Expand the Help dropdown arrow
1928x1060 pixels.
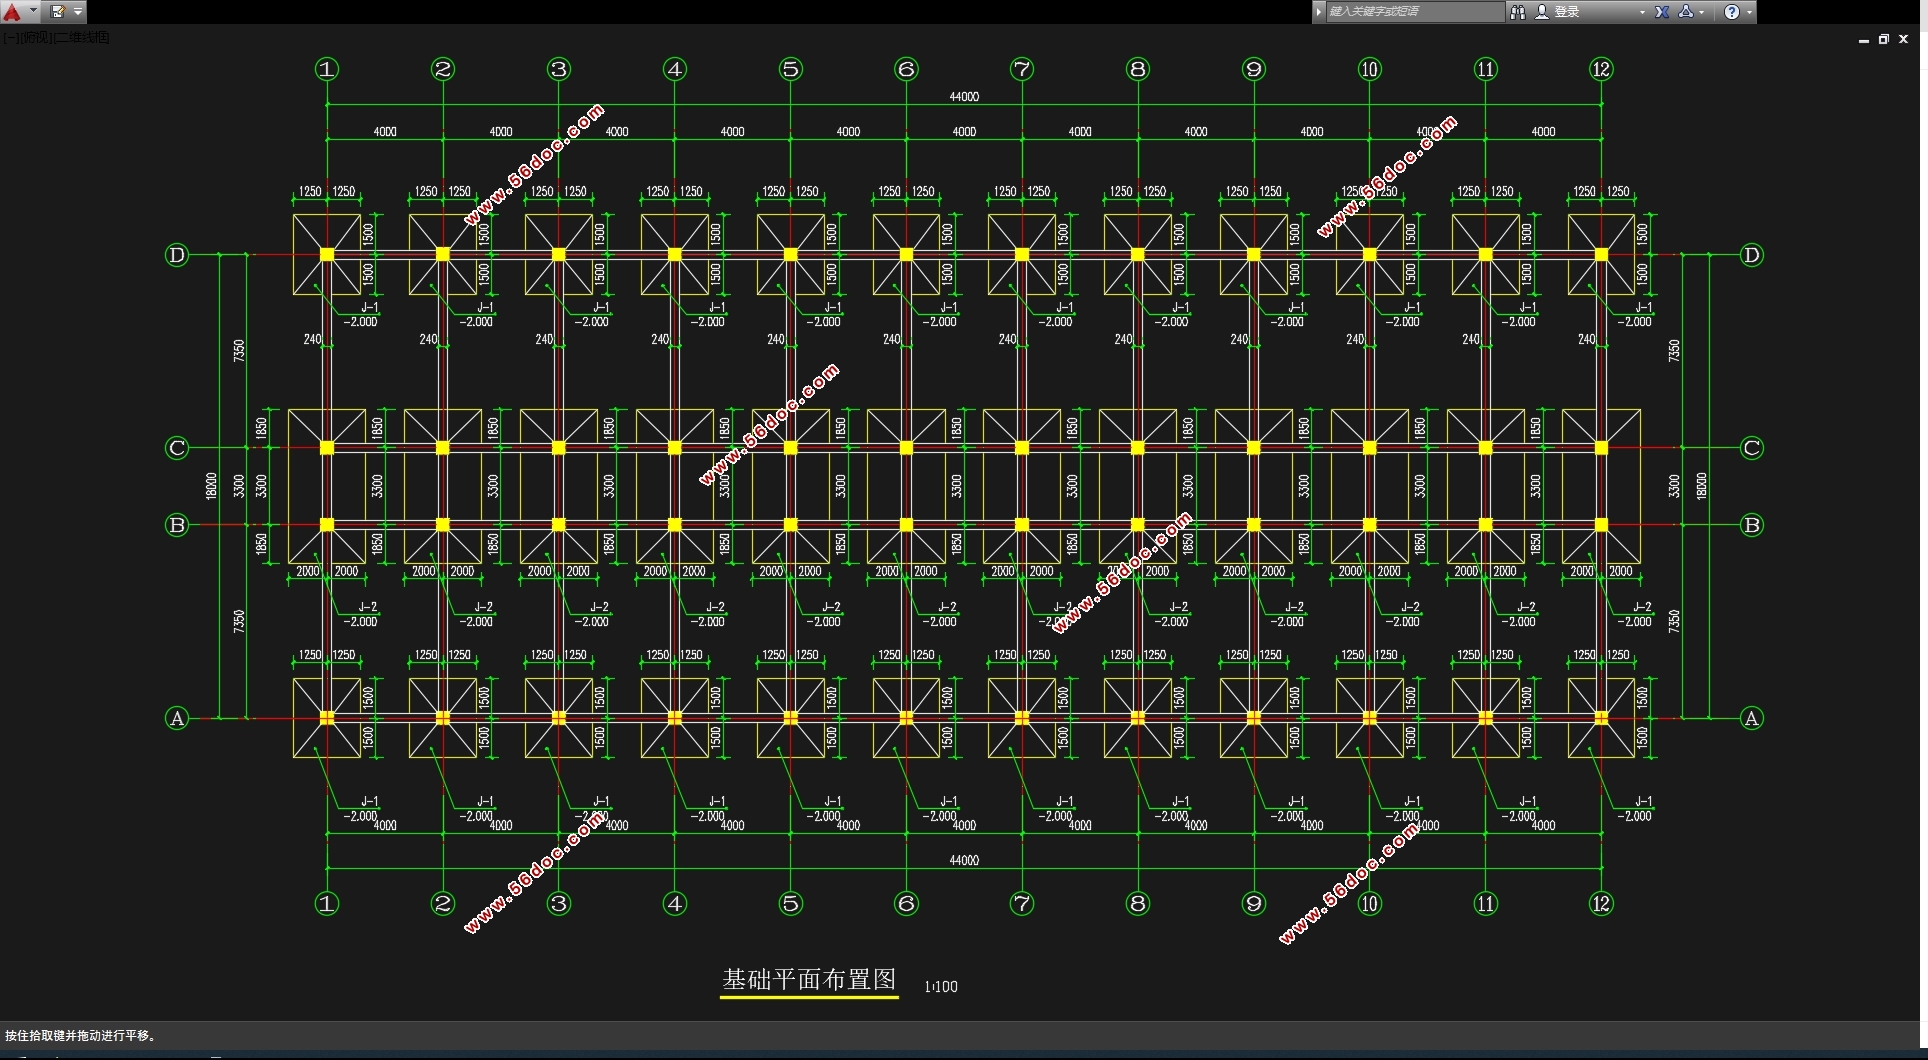click(x=1749, y=12)
